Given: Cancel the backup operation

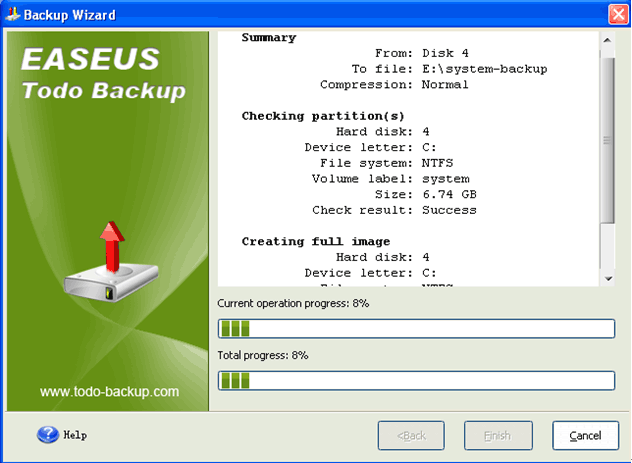Looking at the screenshot, I should pyautogui.click(x=585, y=436).
